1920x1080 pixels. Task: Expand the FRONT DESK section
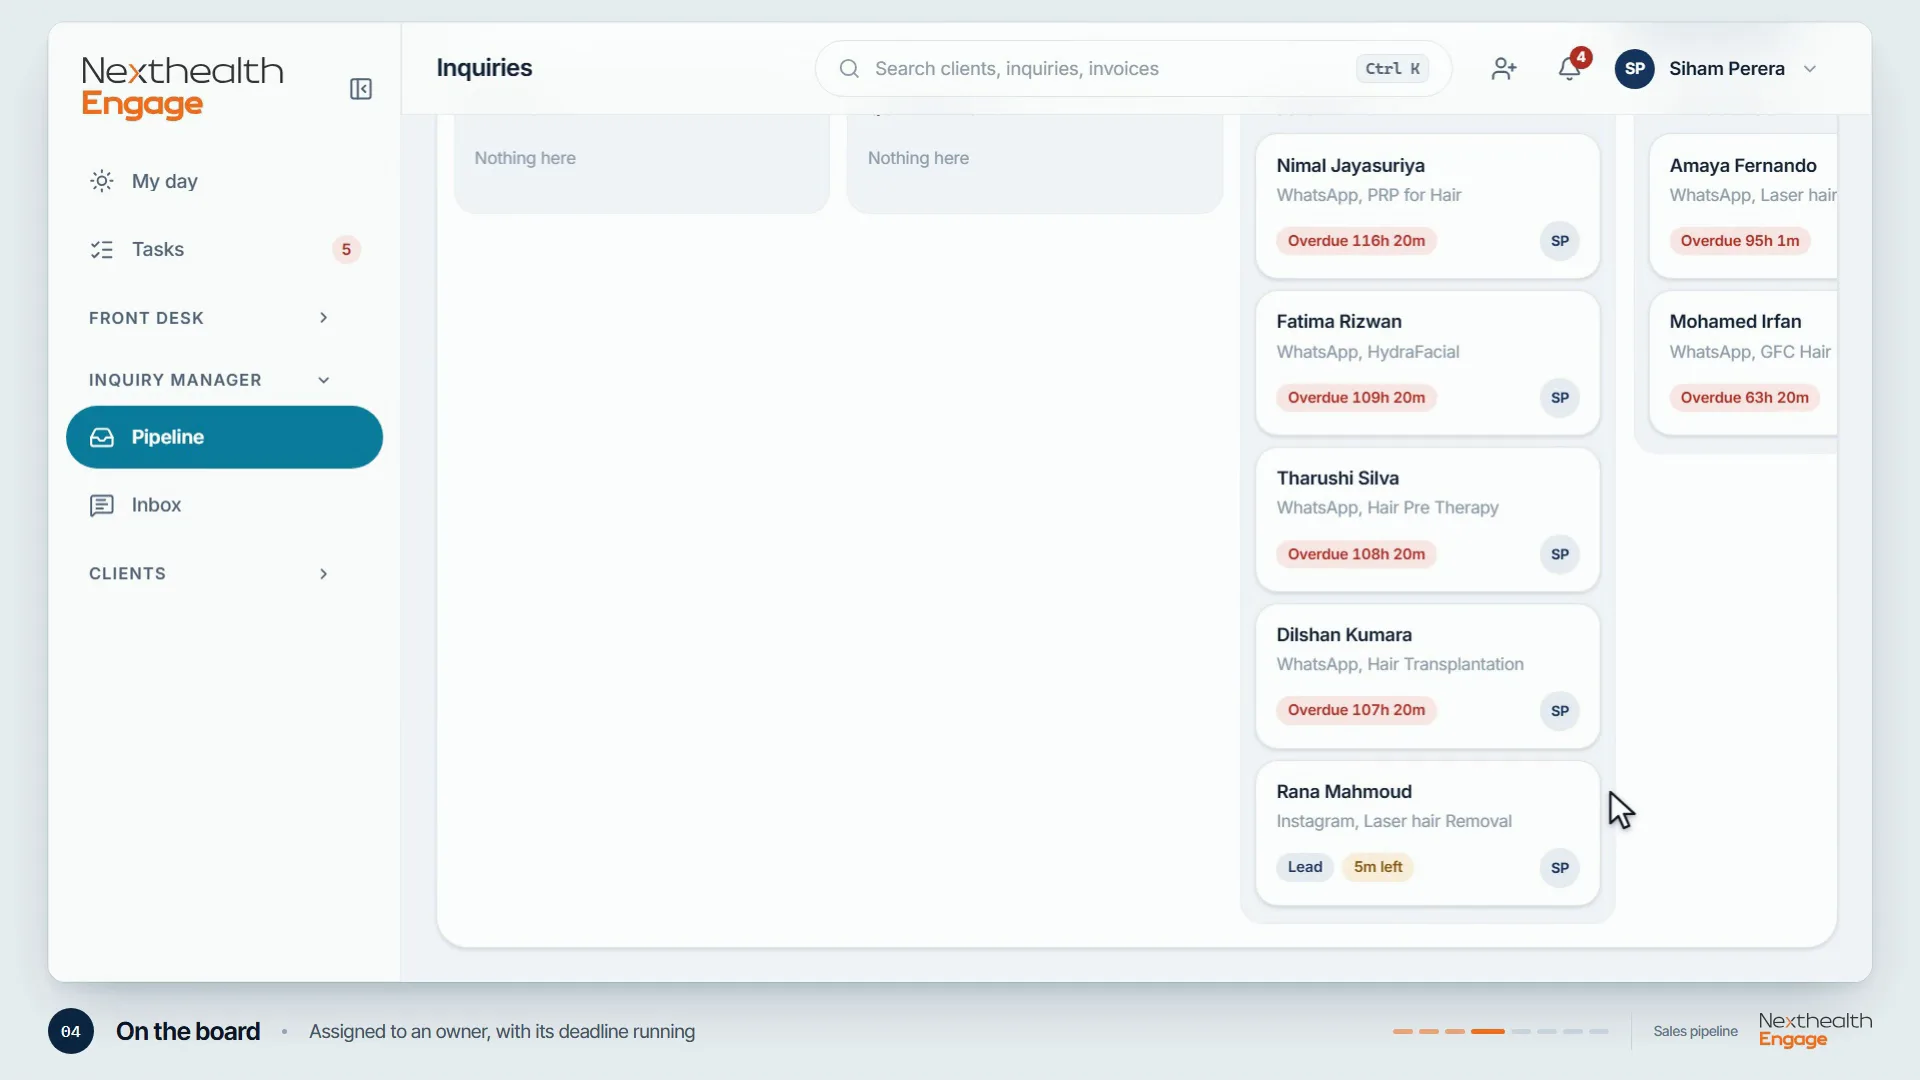point(210,318)
